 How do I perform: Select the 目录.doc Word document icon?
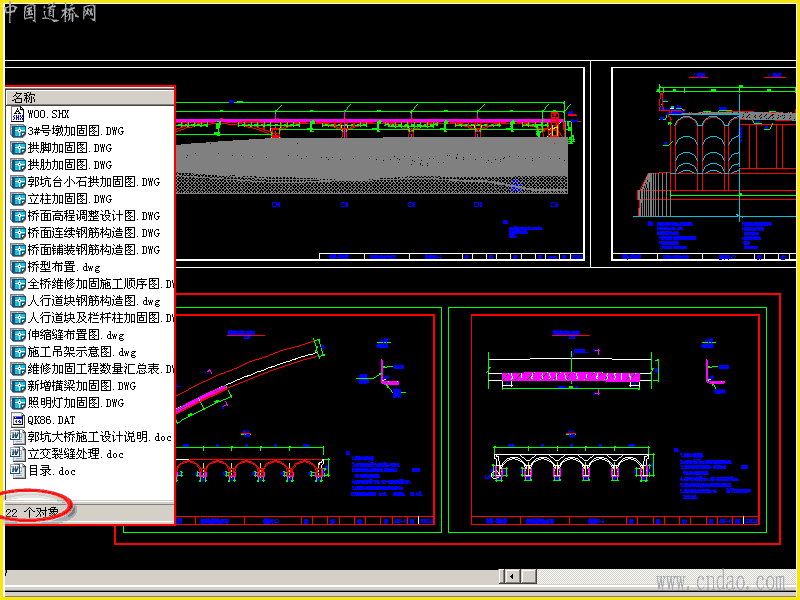pyautogui.click(x=18, y=471)
